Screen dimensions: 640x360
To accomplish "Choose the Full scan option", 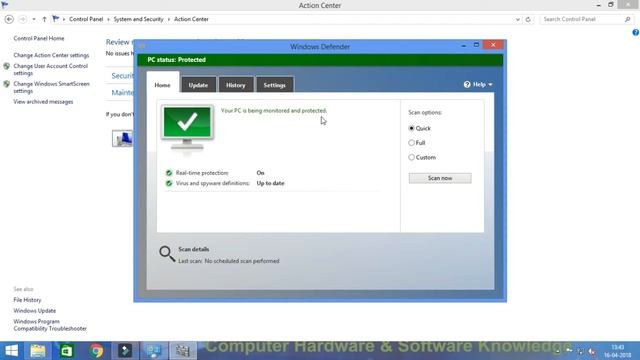I will pyautogui.click(x=411, y=143).
